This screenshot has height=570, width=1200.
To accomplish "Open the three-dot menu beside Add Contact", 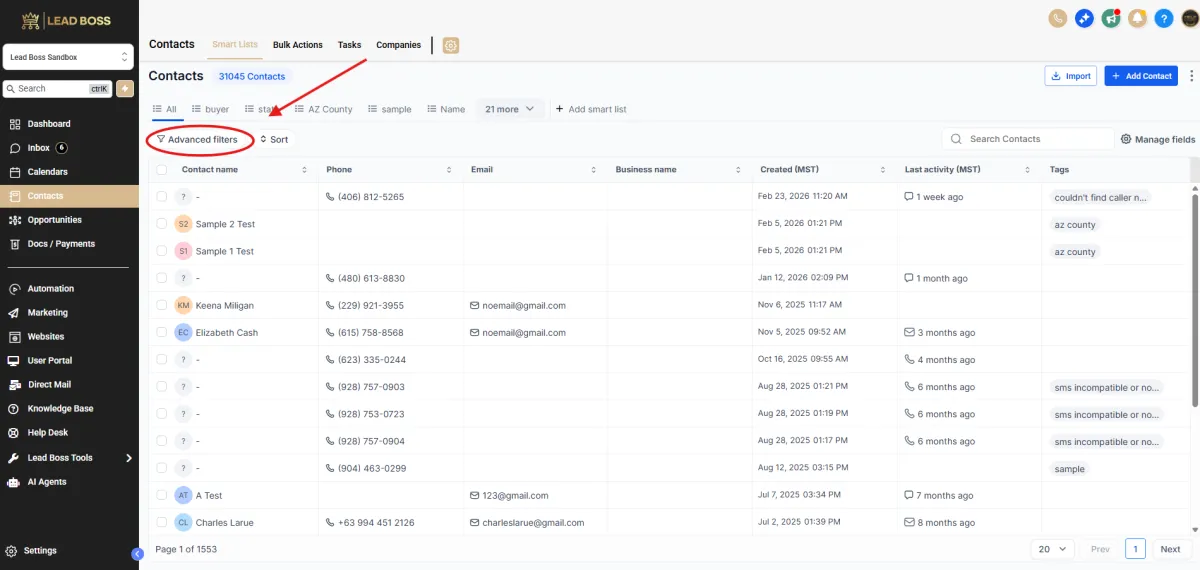I will tap(1190, 76).
